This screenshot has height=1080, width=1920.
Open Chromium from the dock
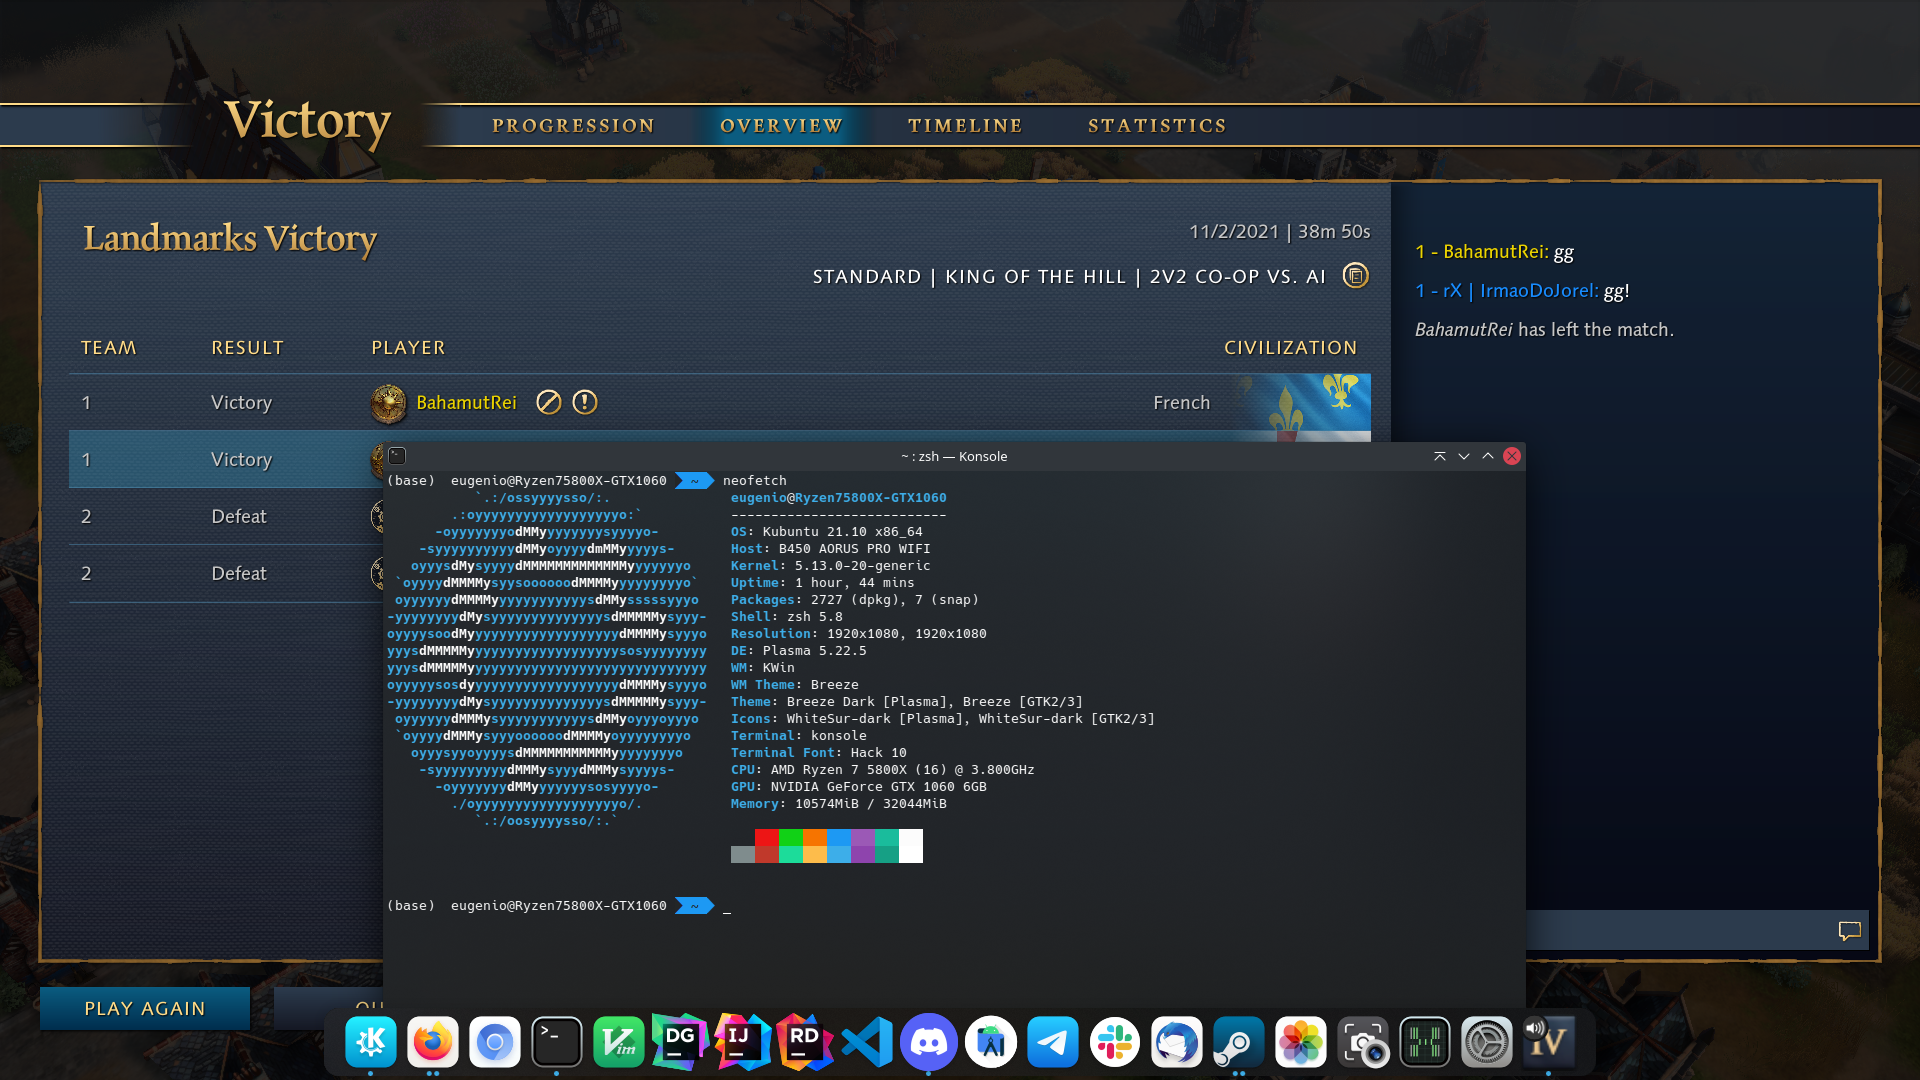495,1042
